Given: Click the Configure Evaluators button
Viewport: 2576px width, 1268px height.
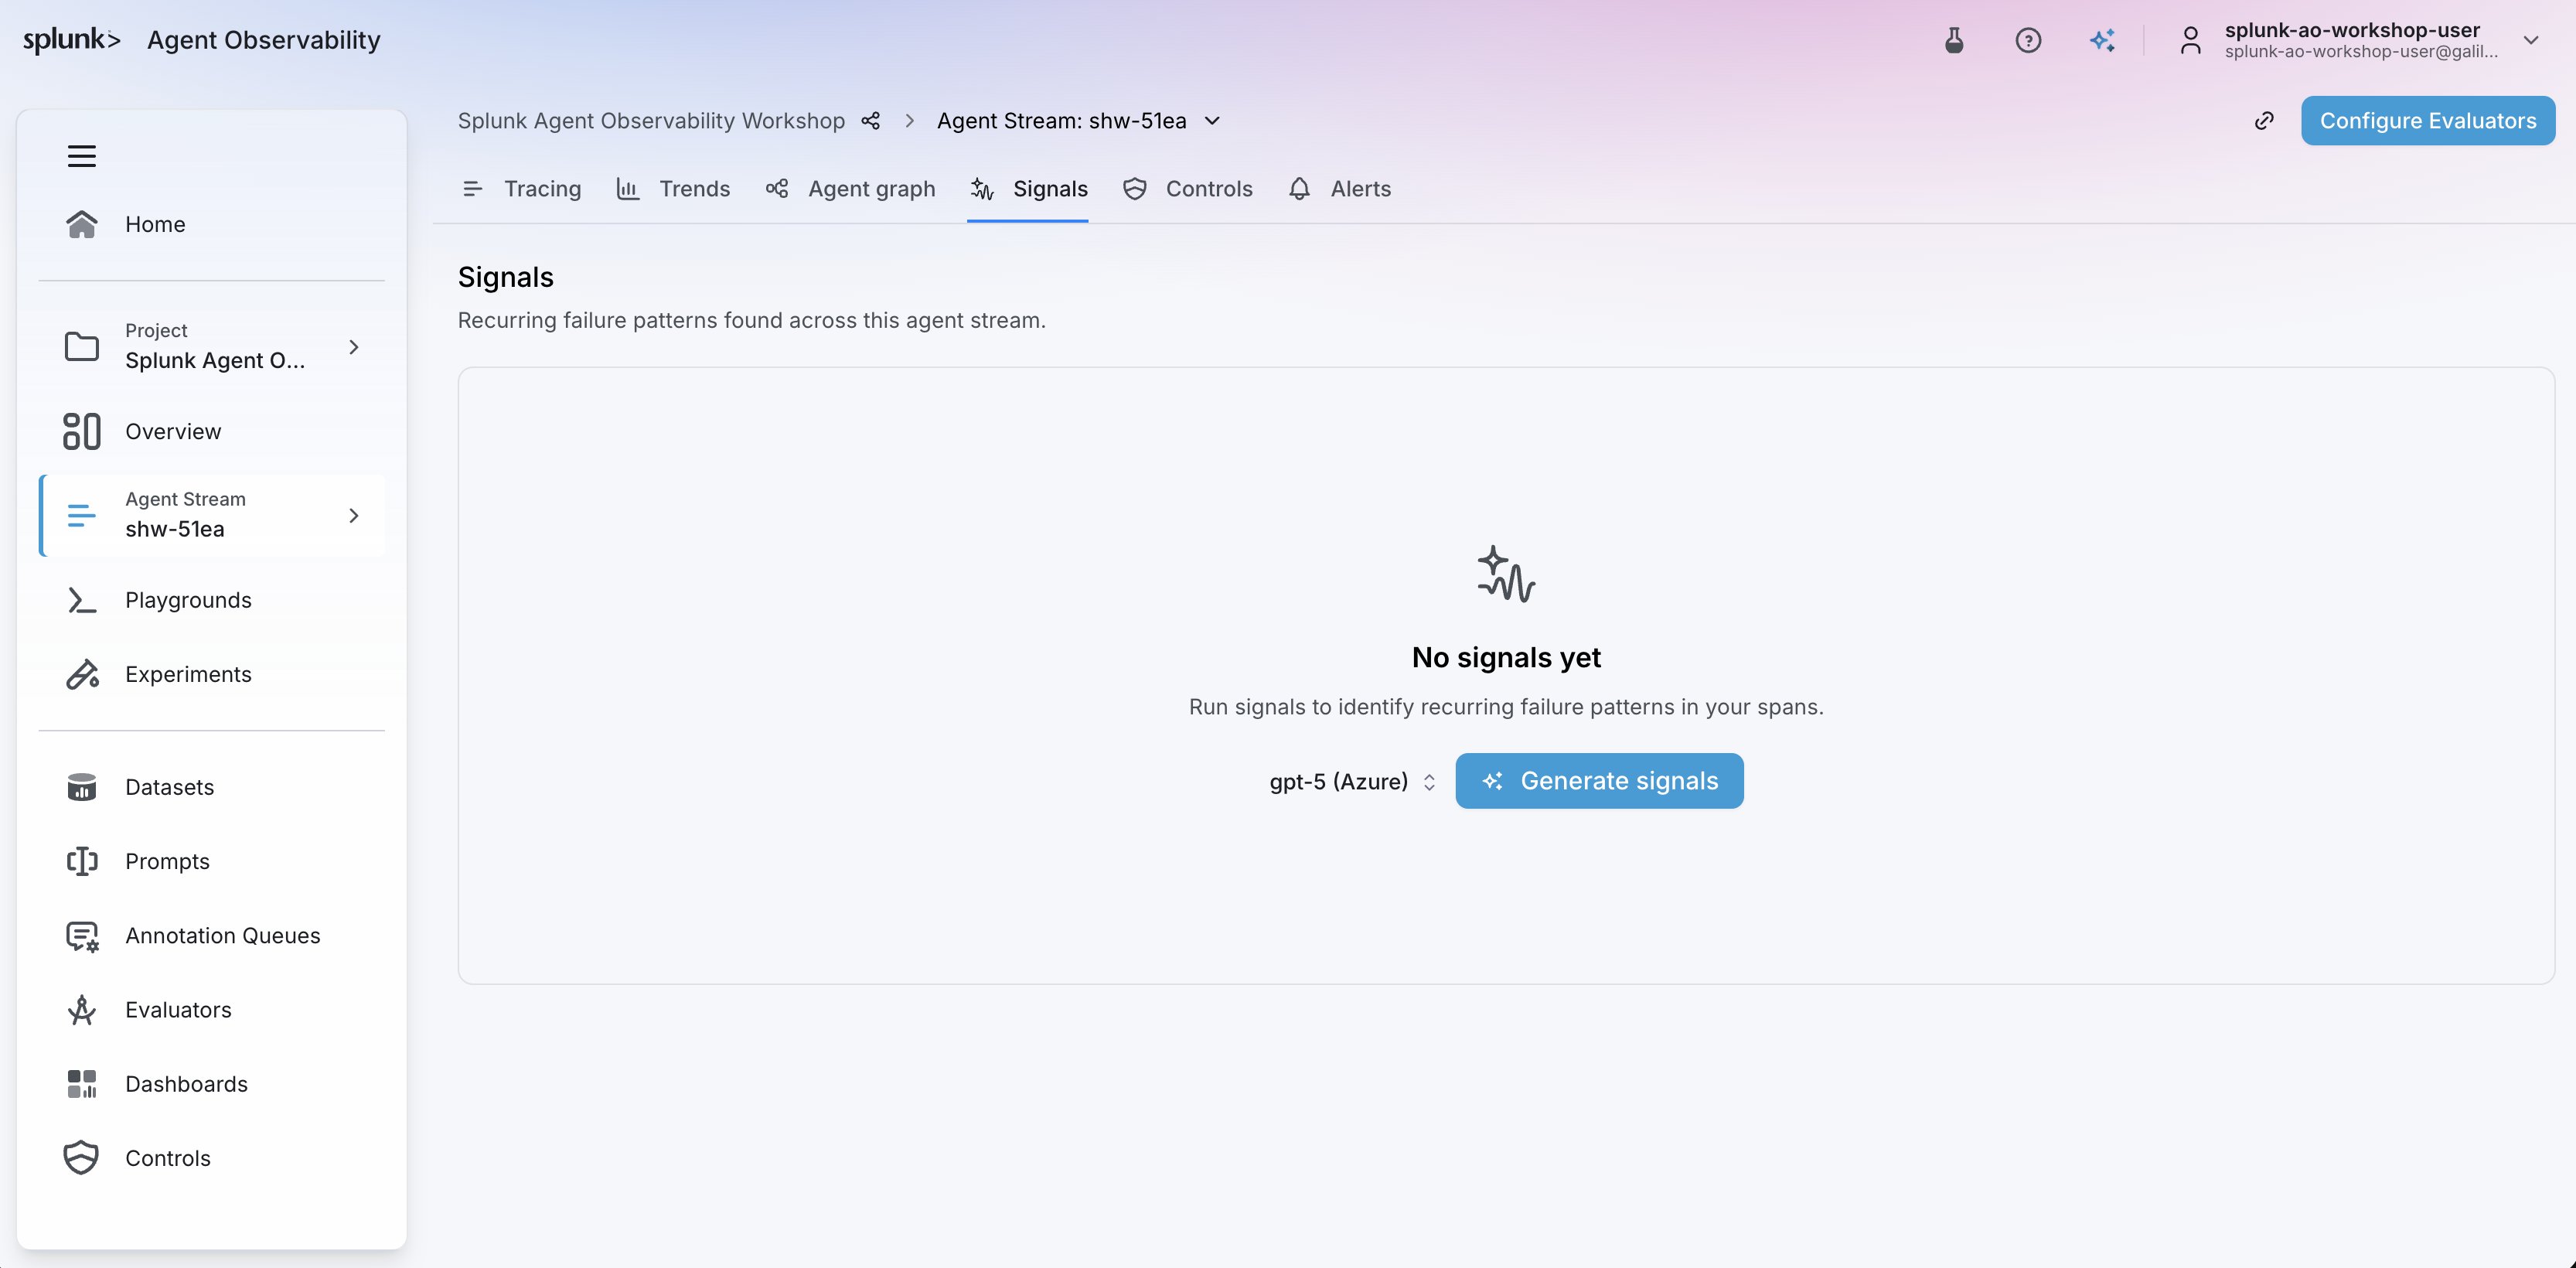Looking at the screenshot, I should tap(2428, 121).
